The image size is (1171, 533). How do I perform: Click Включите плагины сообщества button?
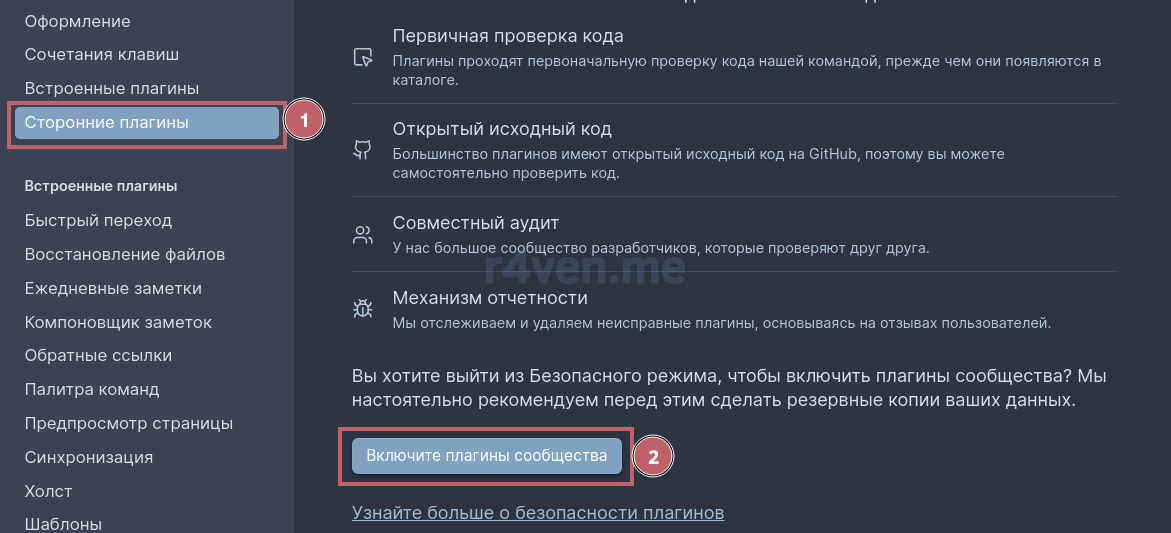click(486, 455)
